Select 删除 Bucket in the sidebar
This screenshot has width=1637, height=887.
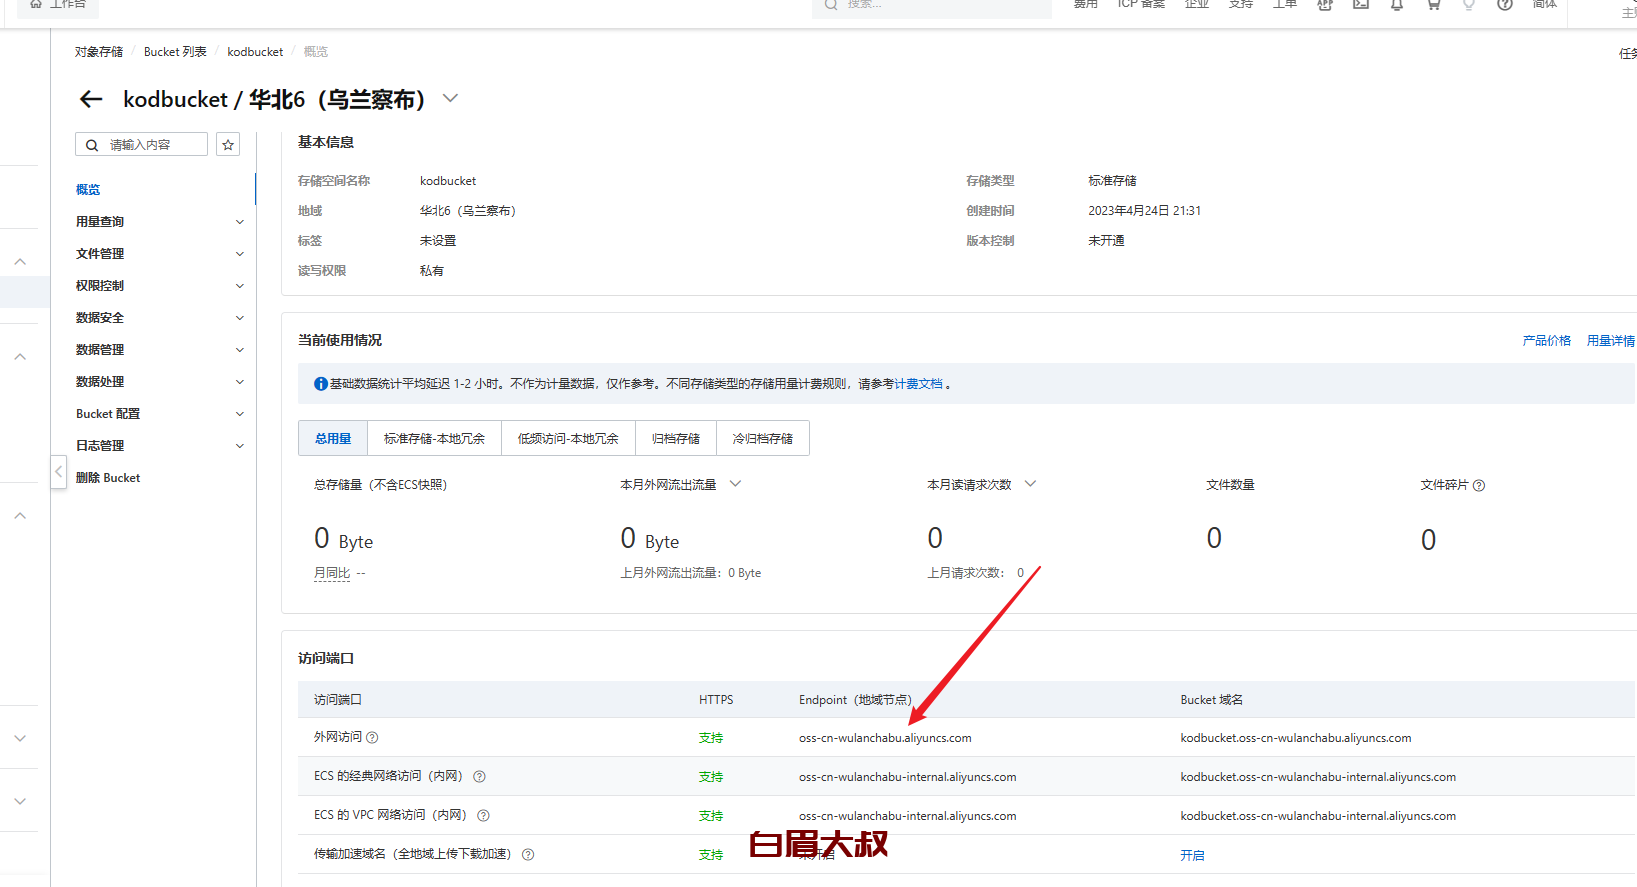click(x=108, y=478)
